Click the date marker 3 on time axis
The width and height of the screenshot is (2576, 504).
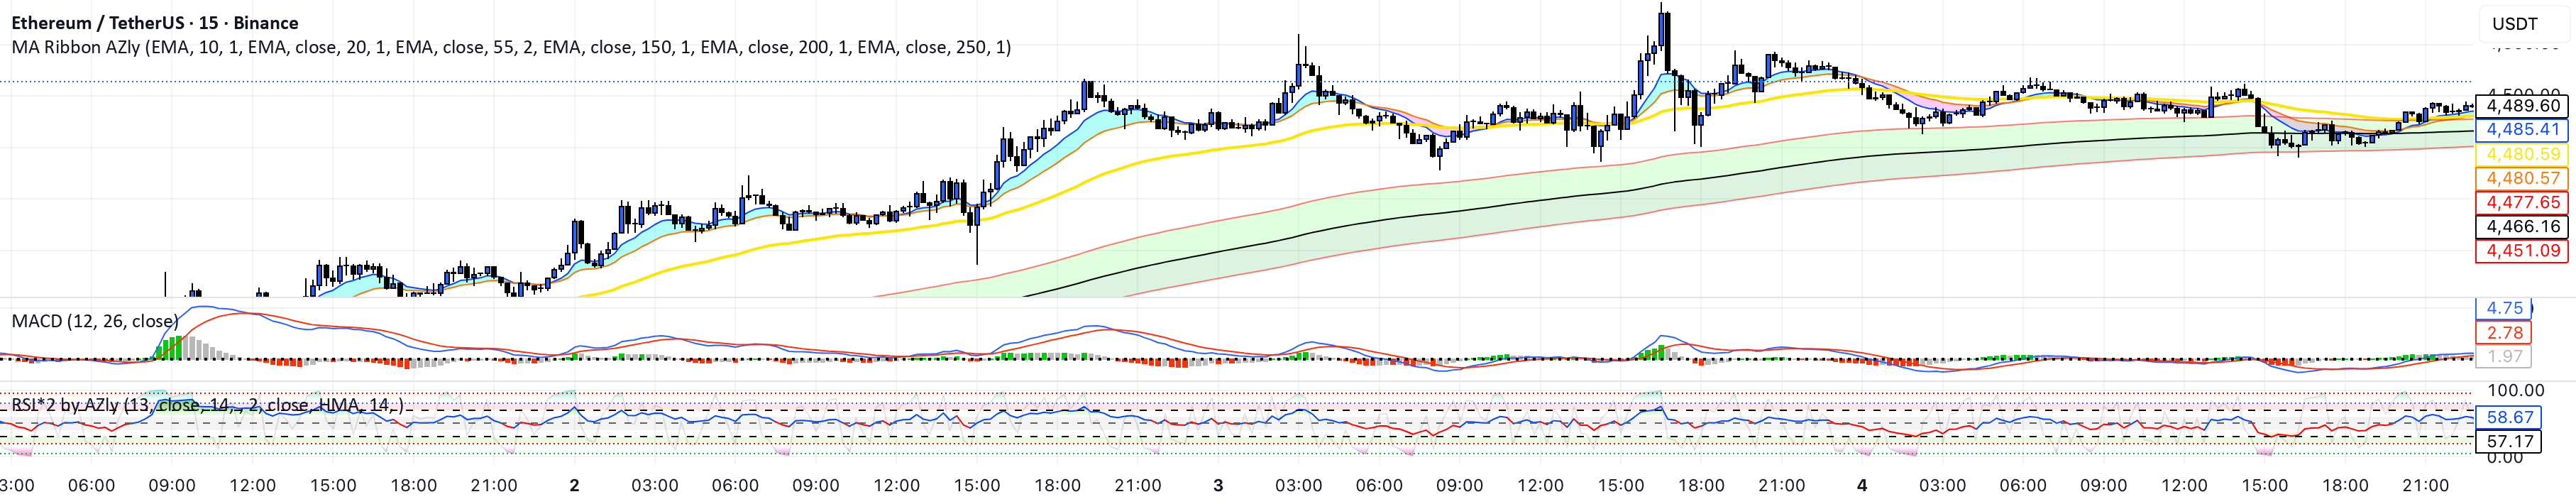click(x=1218, y=485)
